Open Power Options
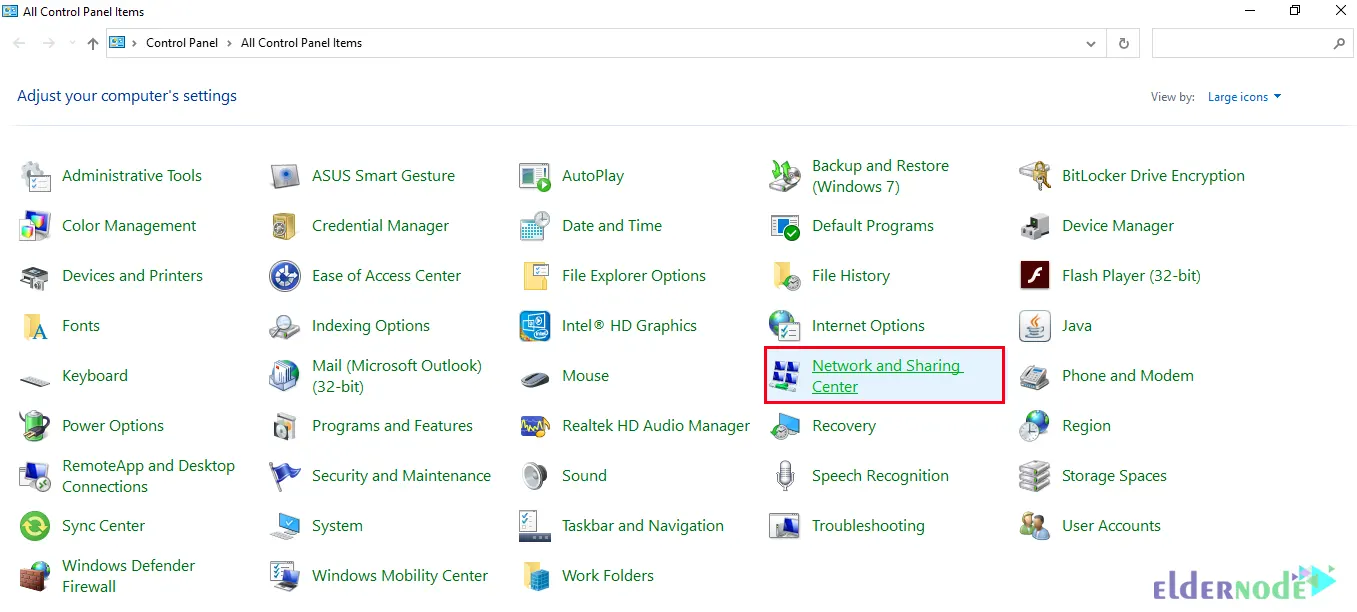Screen dimensions: 1357x612 [x=113, y=425]
